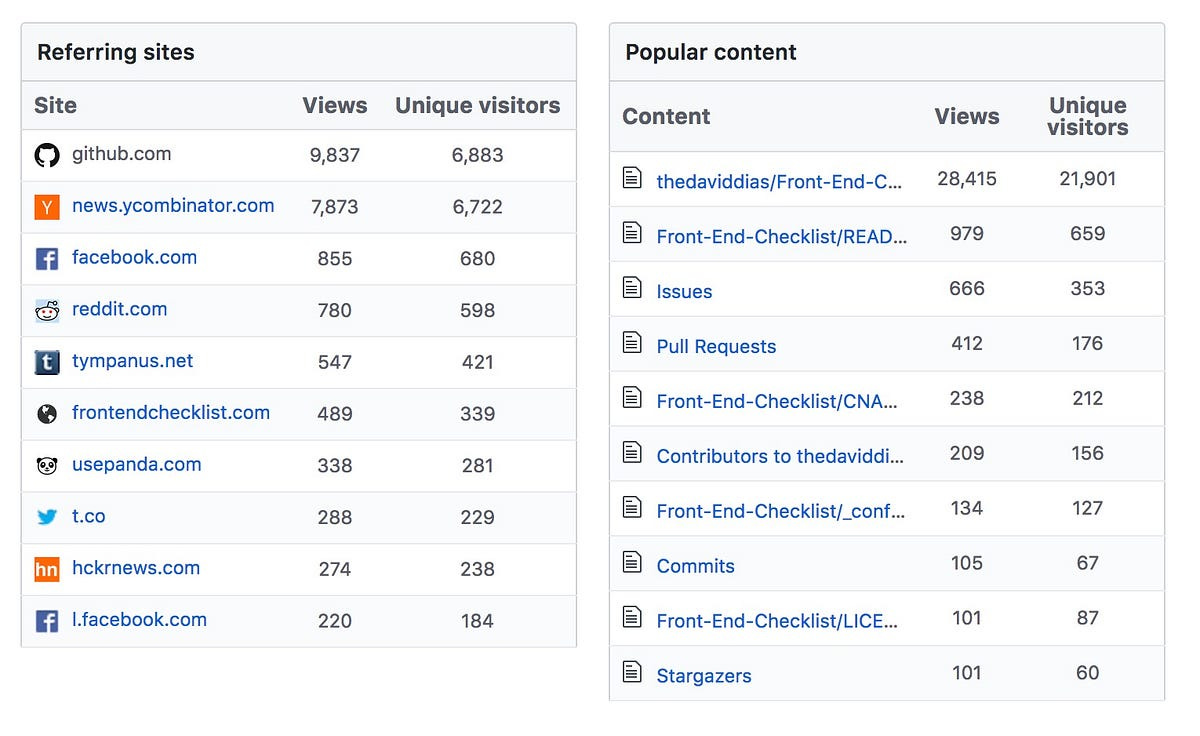Open the tympanus.net referrer link
Image resolution: width=1200 pixels, height=736 pixels.
tap(132, 361)
